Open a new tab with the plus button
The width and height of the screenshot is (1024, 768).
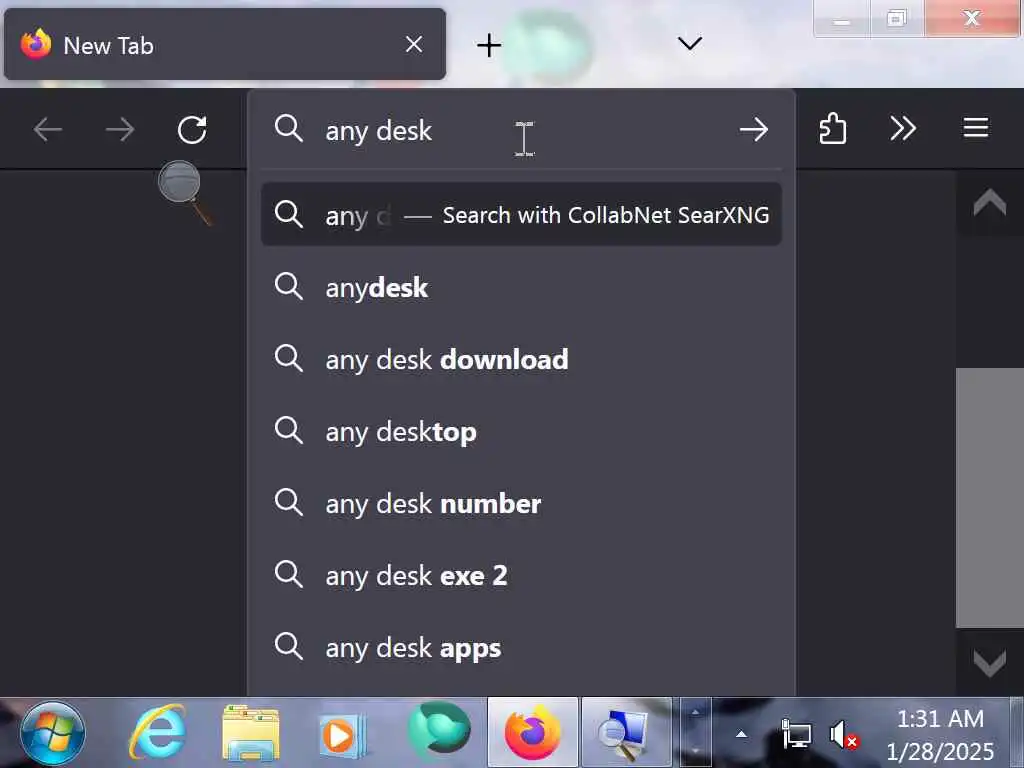pyautogui.click(x=489, y=45)
